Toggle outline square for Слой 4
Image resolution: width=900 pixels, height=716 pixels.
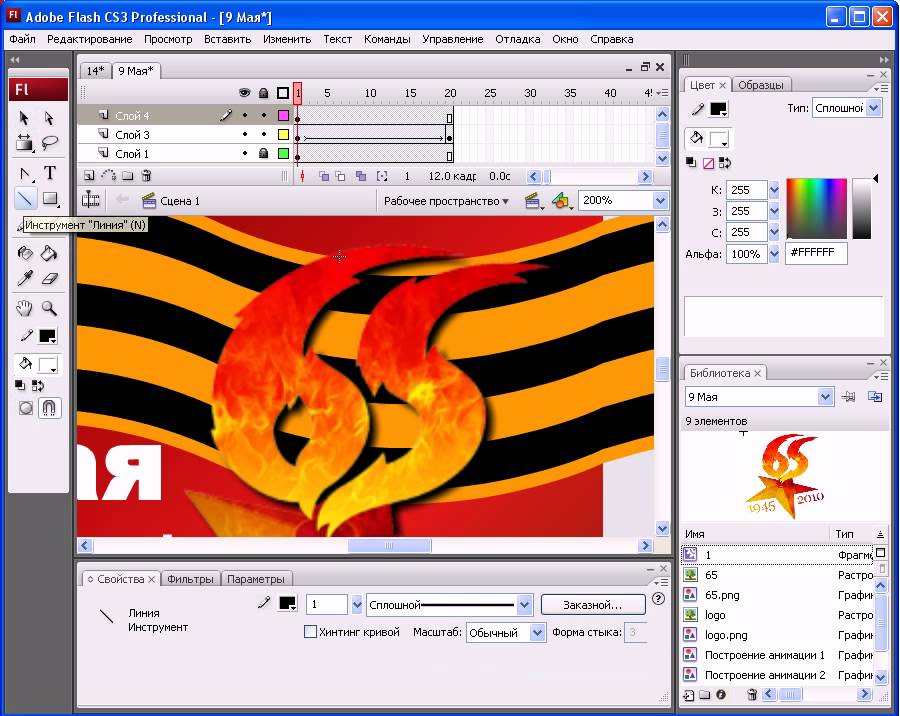283,115
